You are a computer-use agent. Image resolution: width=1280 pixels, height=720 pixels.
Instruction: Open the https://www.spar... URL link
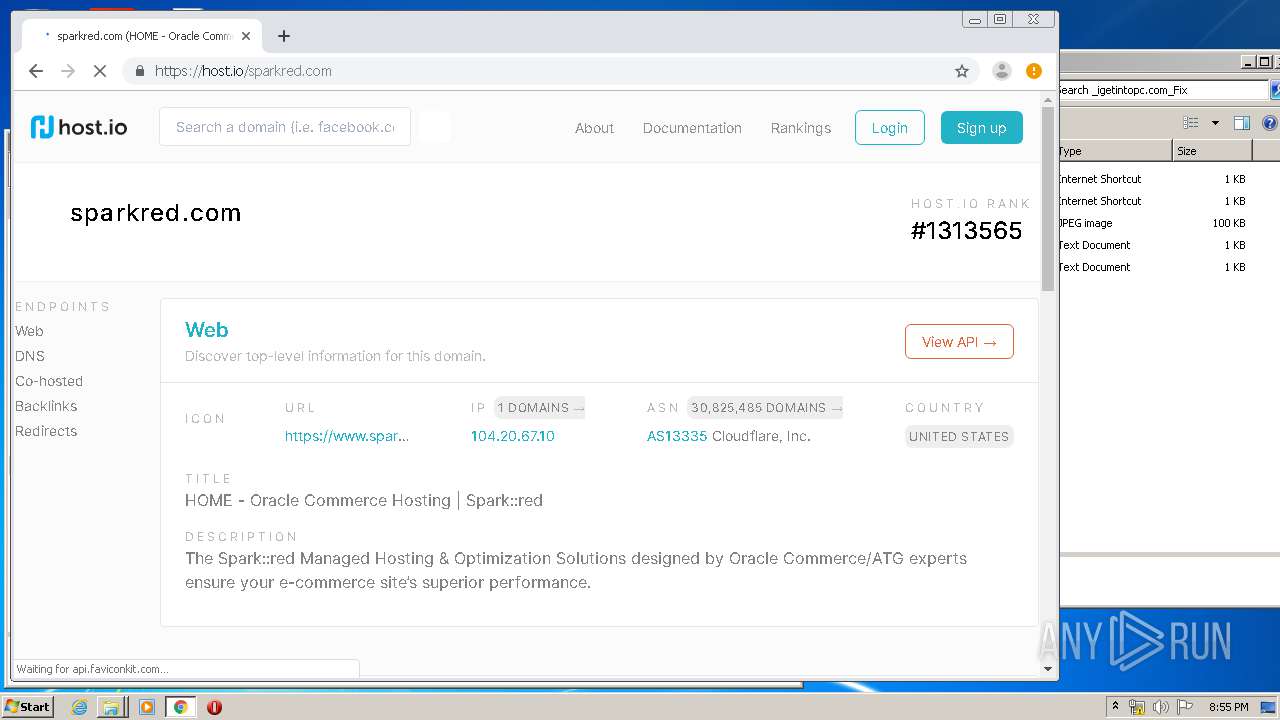pyautogui.click(x=347, y=436)
